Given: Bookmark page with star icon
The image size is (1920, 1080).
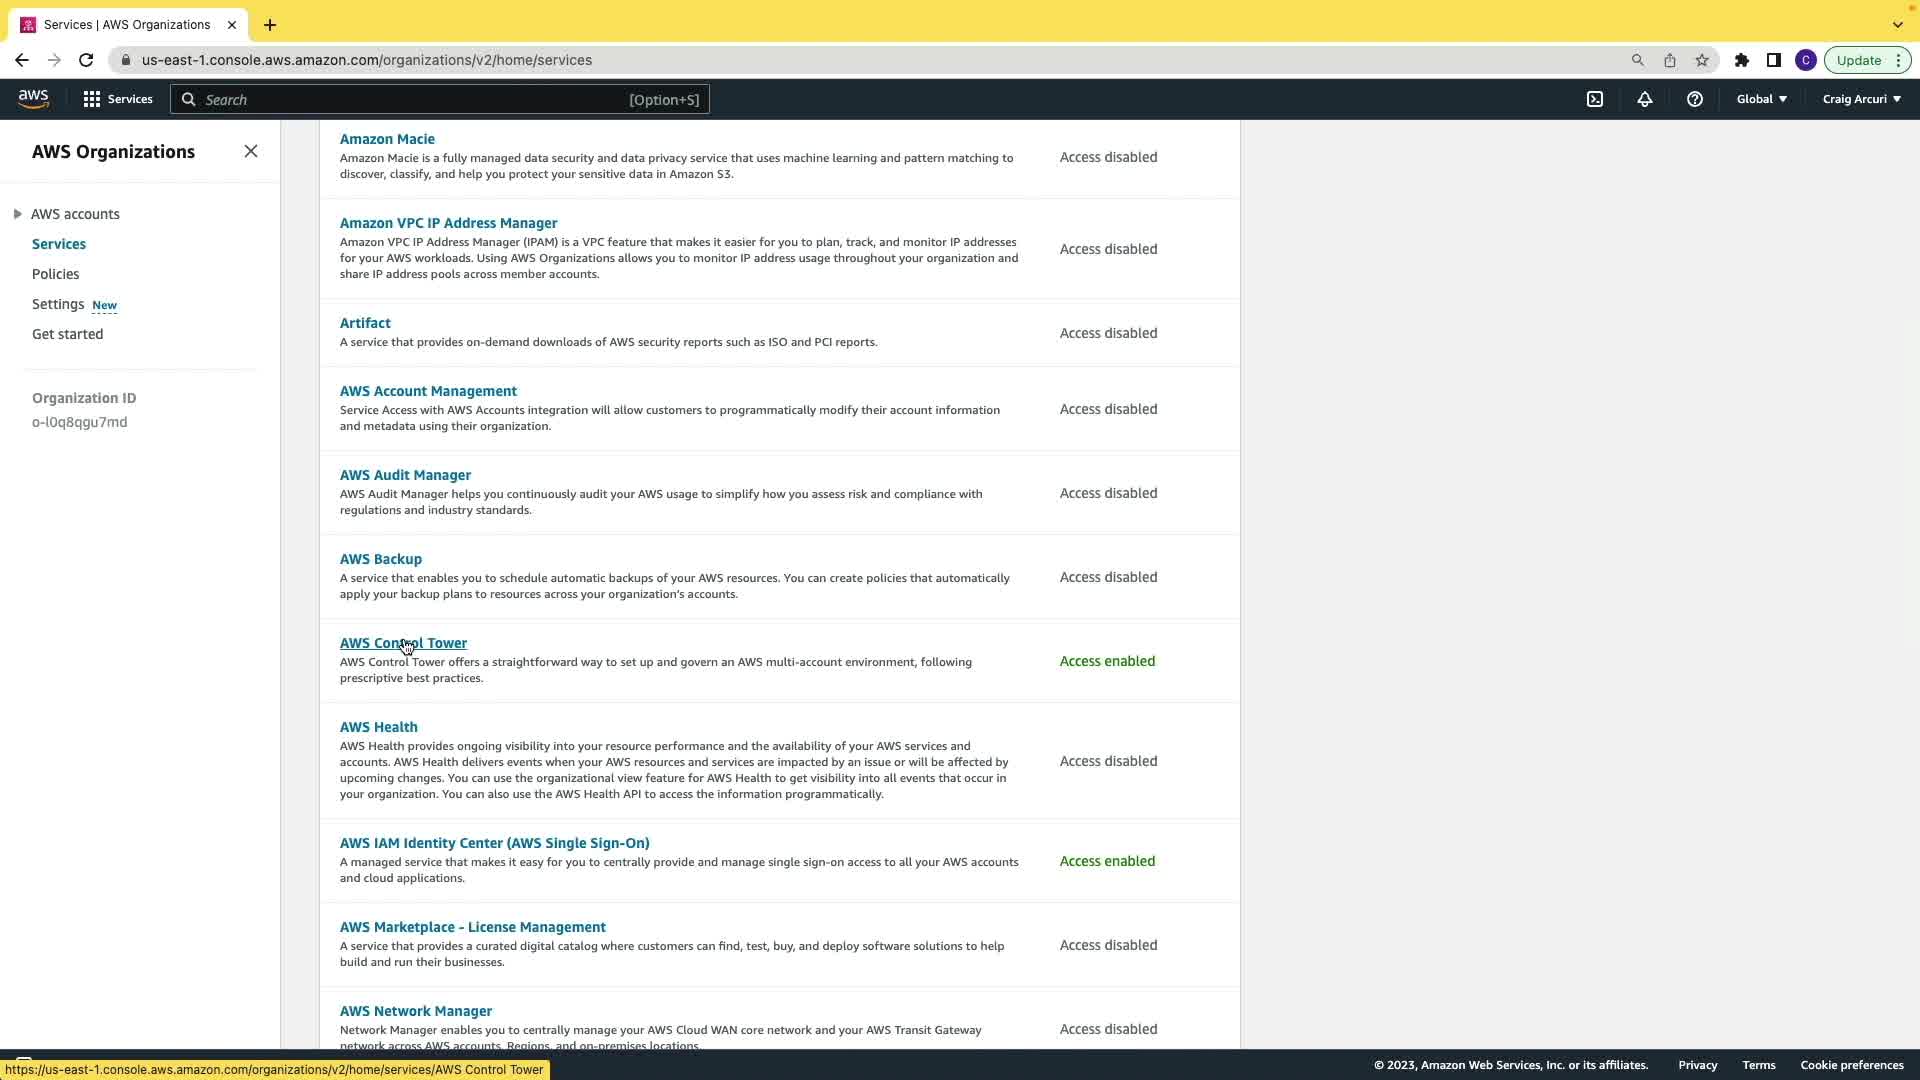Looking at the screenshot, I should [1702, 60].
